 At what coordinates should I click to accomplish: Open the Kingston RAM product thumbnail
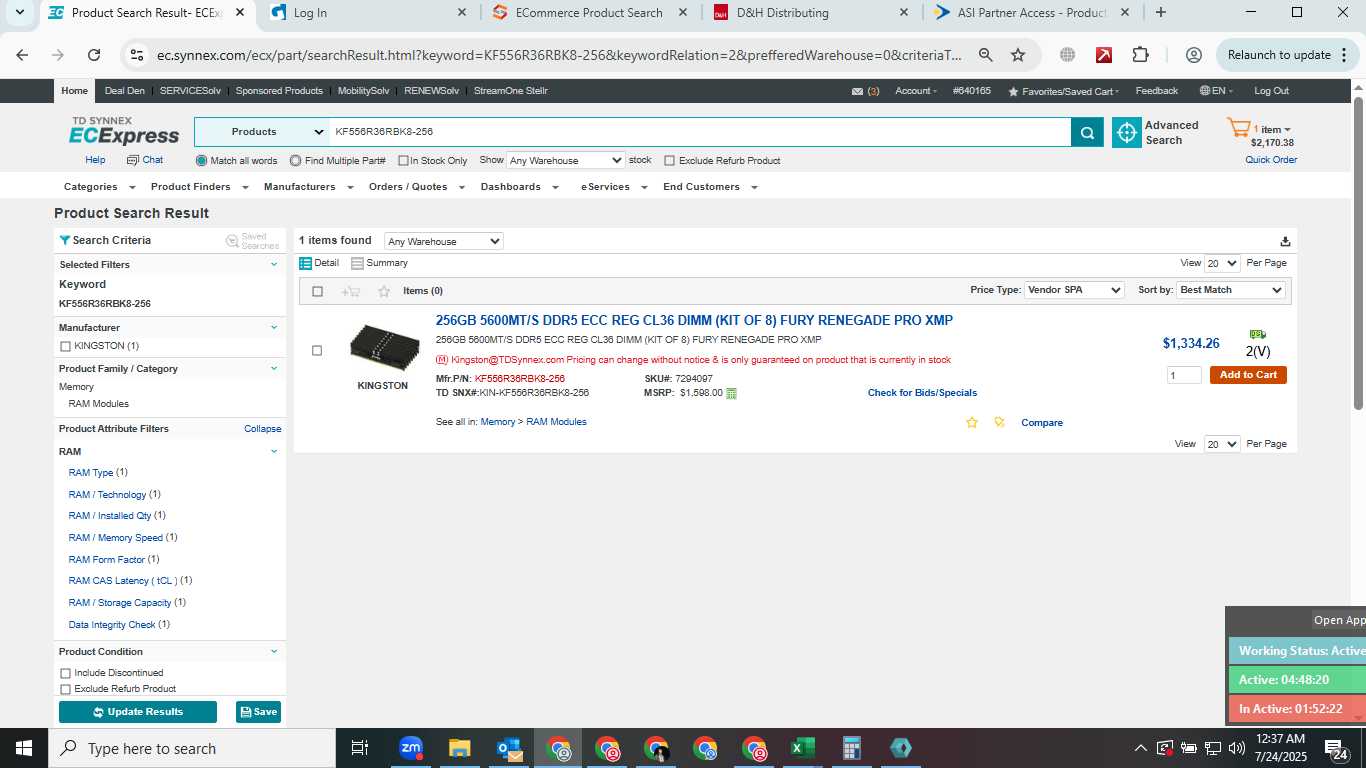384,347
